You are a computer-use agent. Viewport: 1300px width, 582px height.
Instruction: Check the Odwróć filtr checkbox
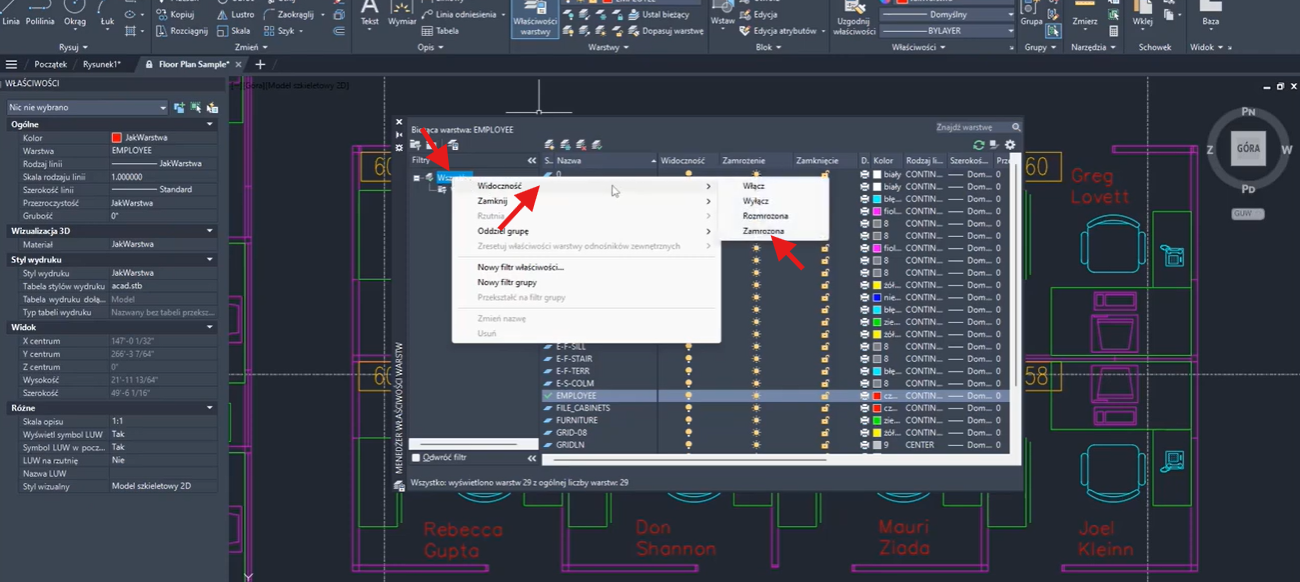(417, 458)
